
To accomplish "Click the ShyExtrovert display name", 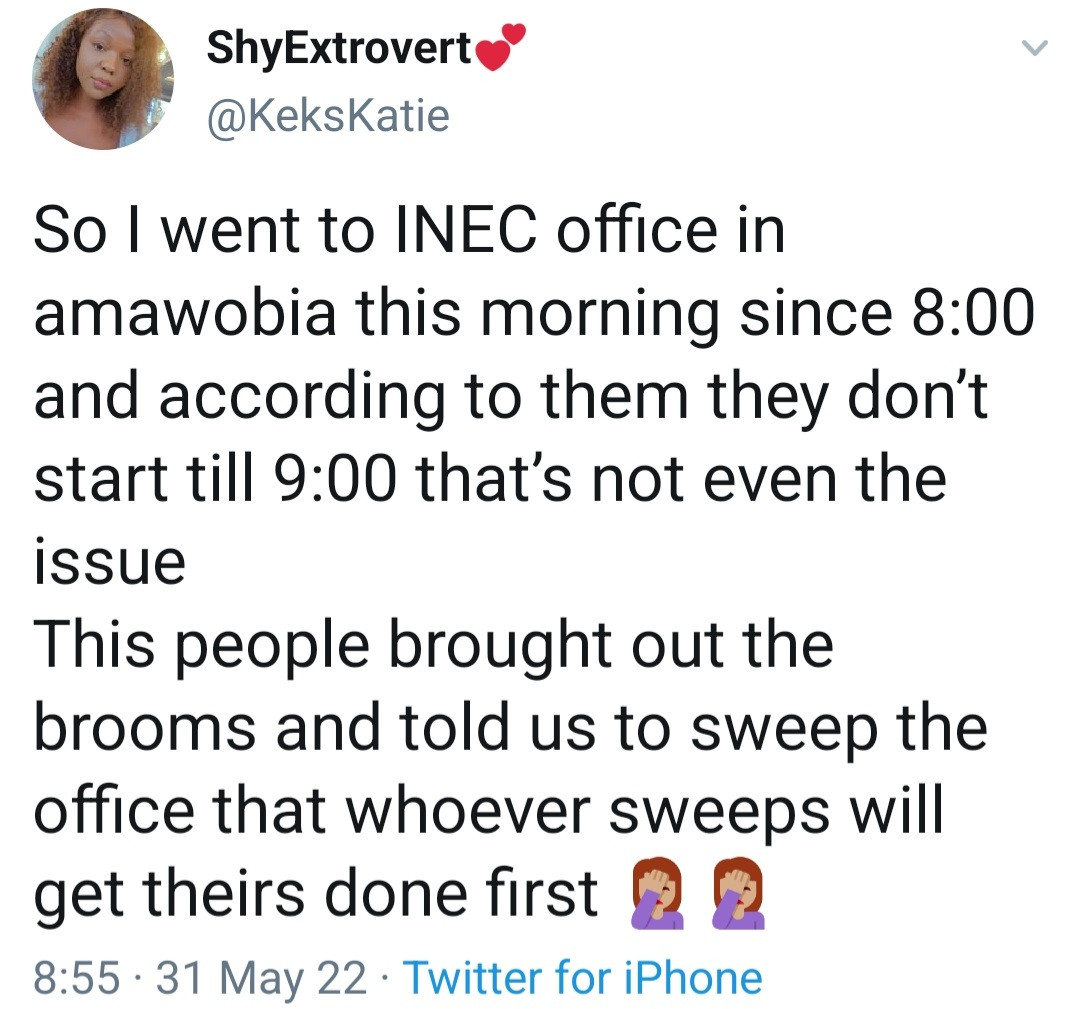I will pos(339,49).
